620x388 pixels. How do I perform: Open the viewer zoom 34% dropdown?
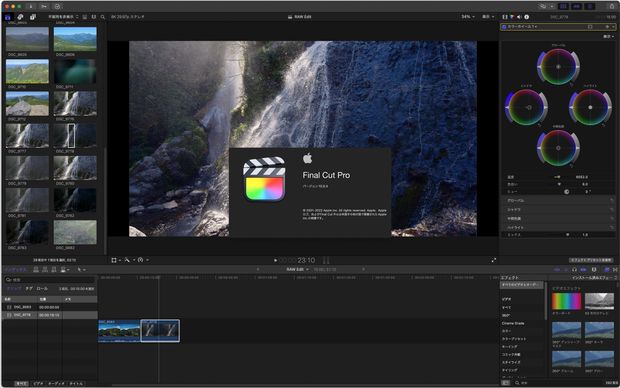(x=468, y=17)
